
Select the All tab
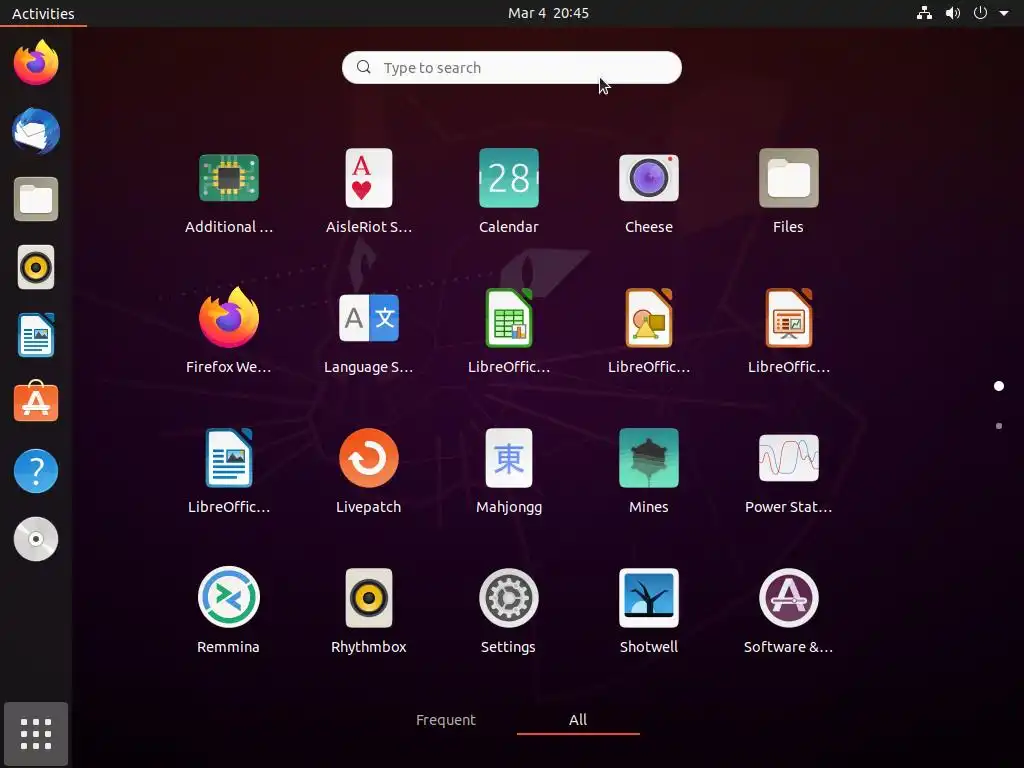click(x=578, y=720)
